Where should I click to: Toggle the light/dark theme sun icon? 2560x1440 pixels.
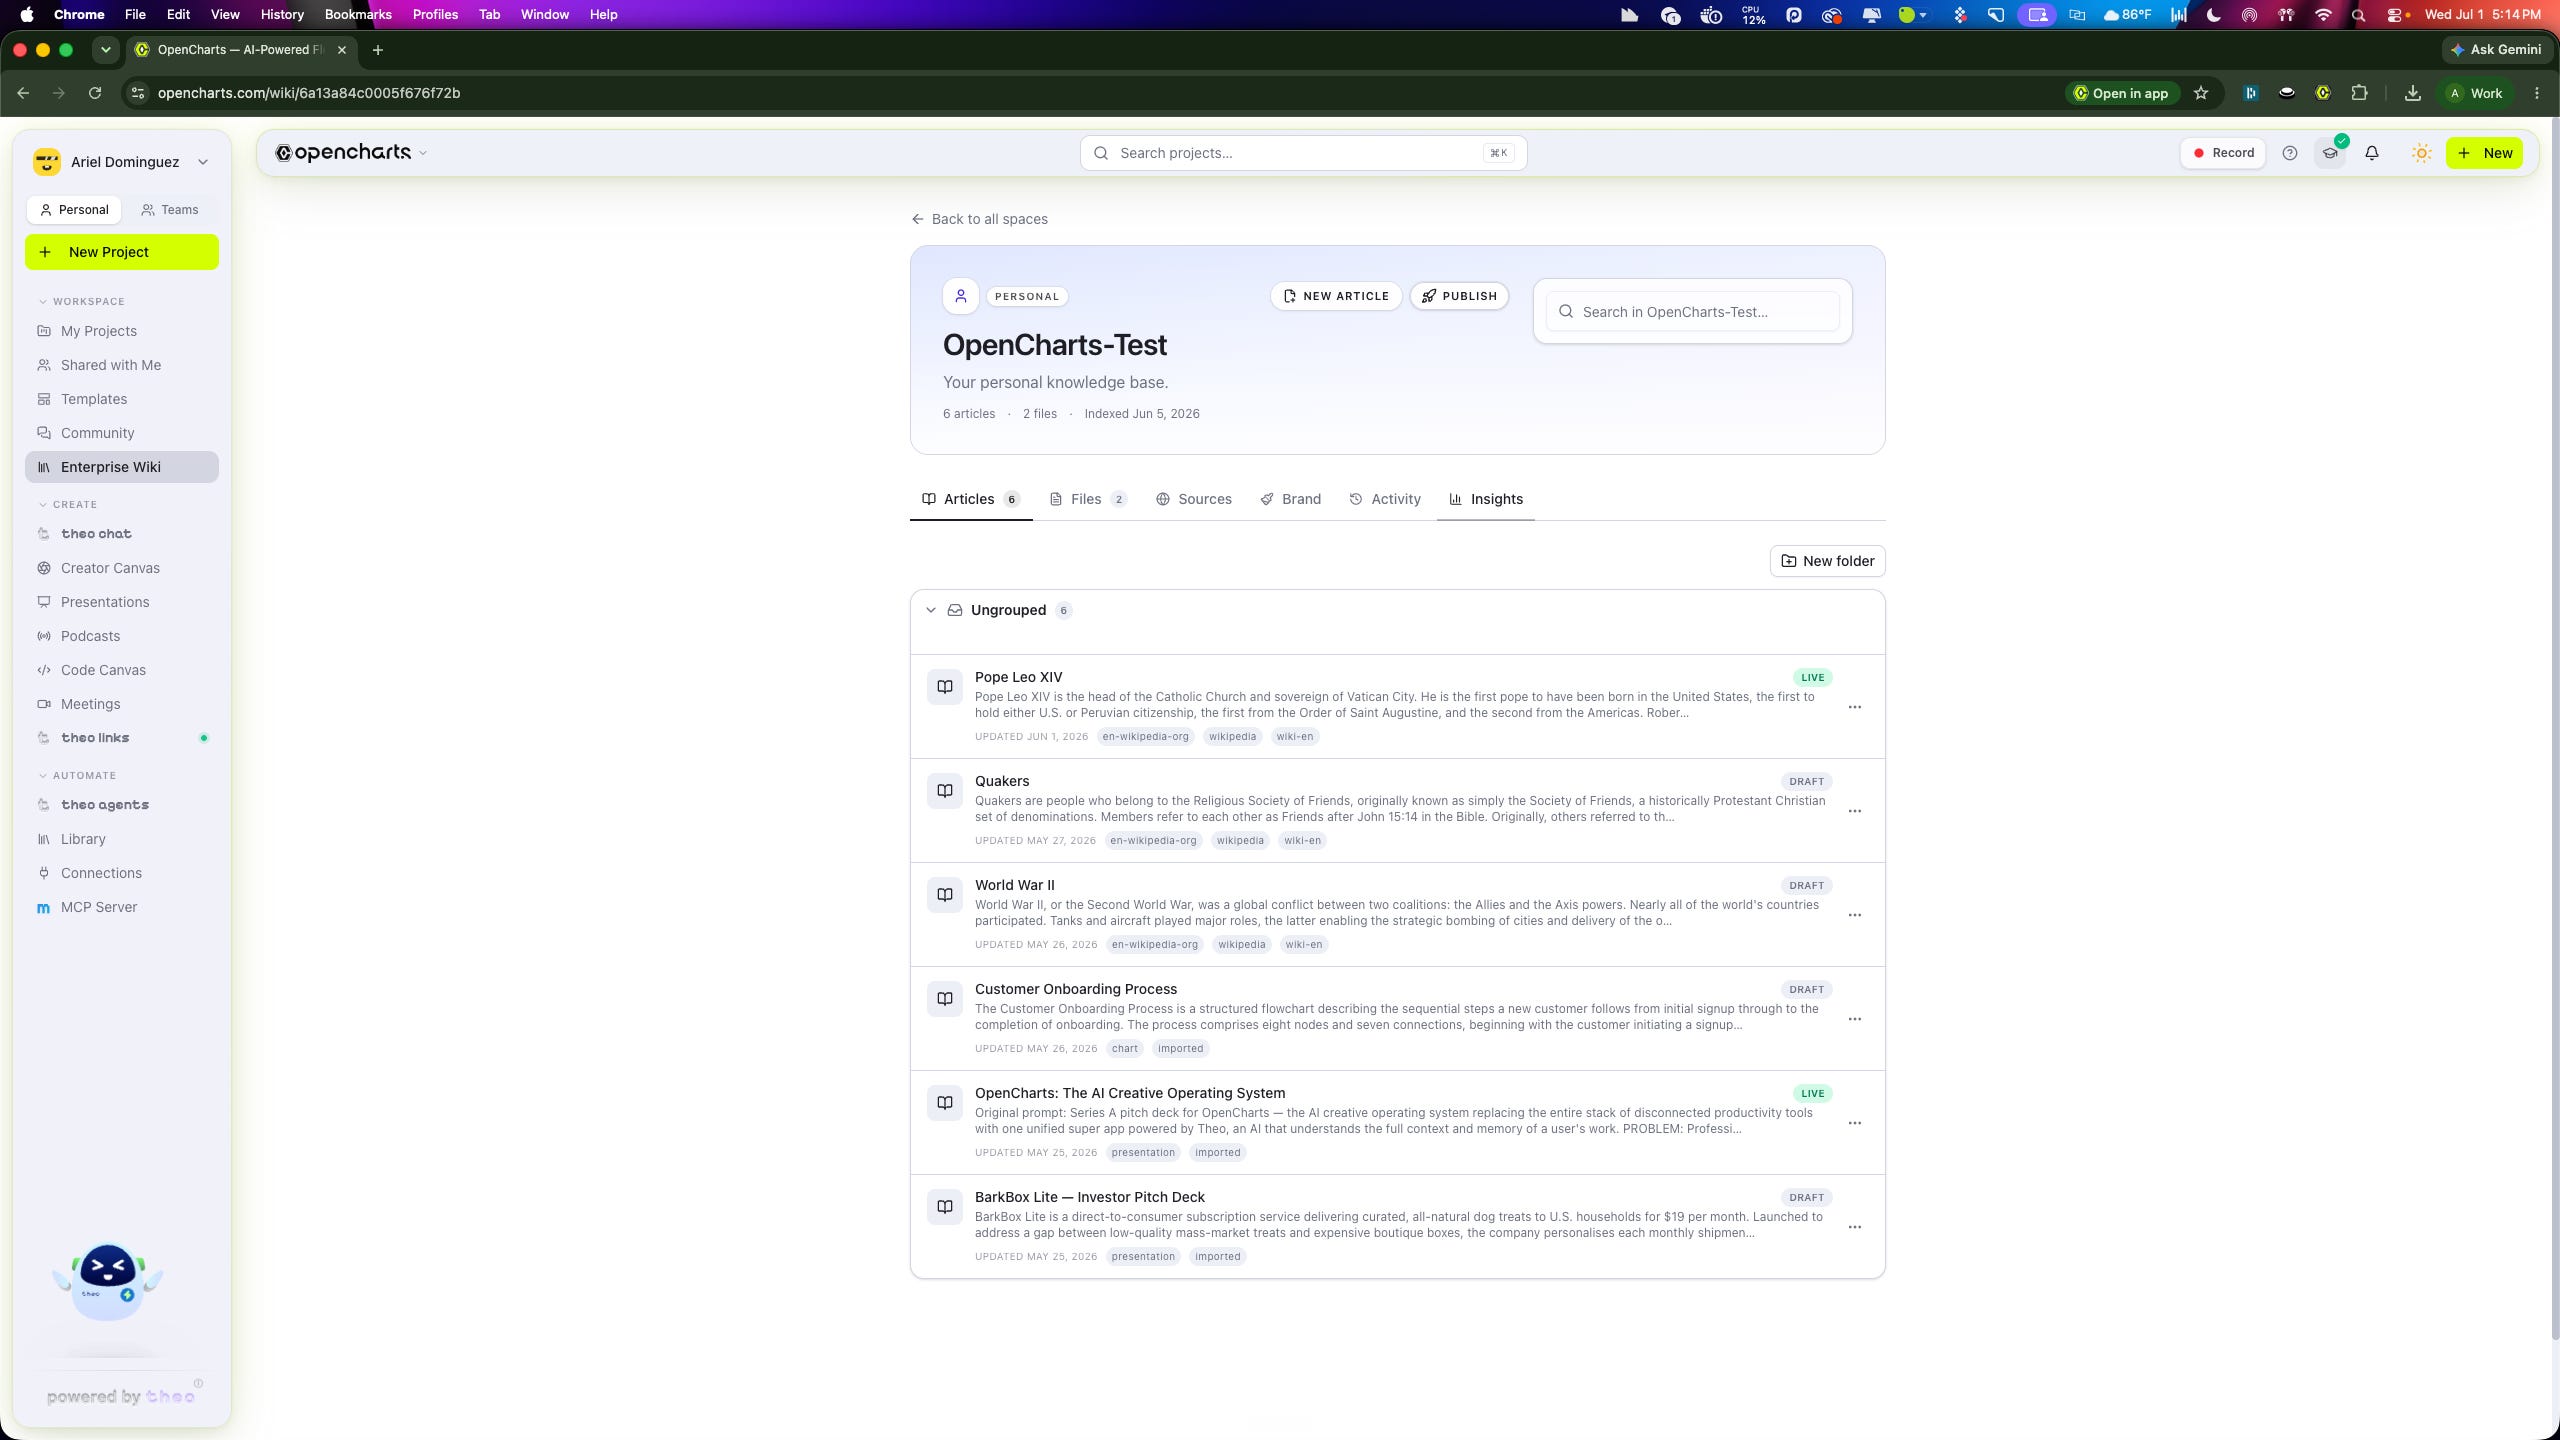2421,153
